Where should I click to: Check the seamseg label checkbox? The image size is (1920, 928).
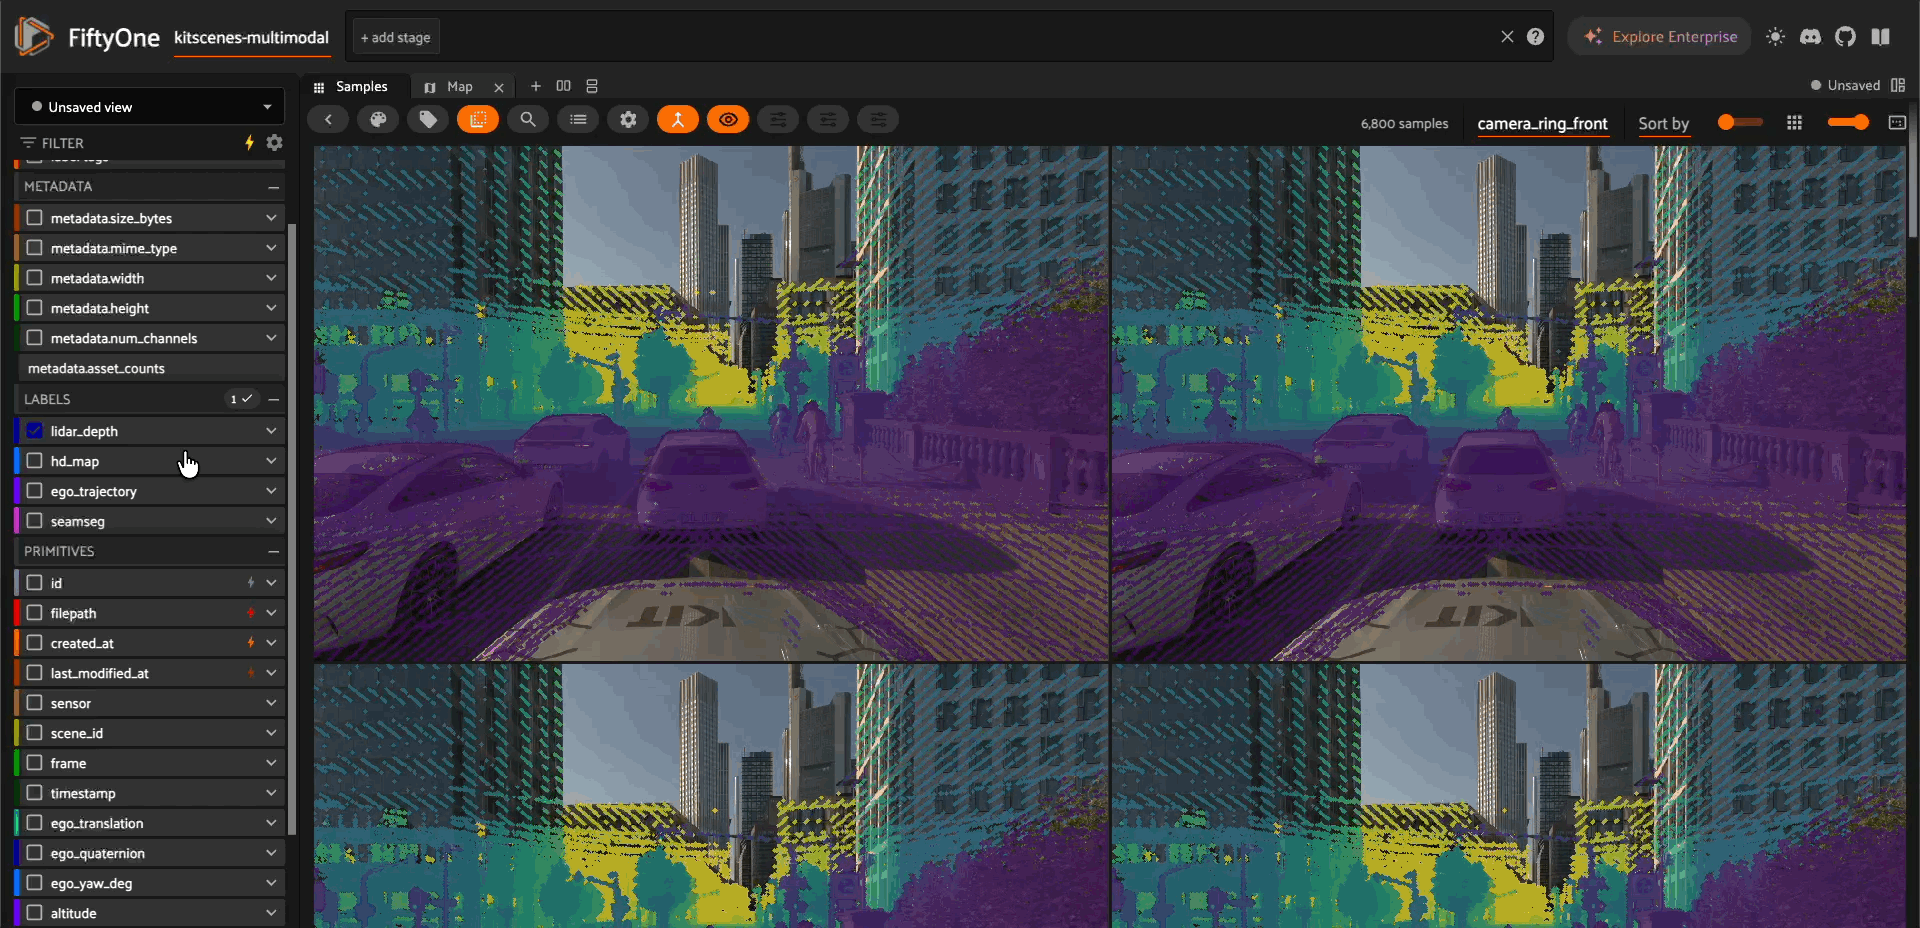point(35,521)
